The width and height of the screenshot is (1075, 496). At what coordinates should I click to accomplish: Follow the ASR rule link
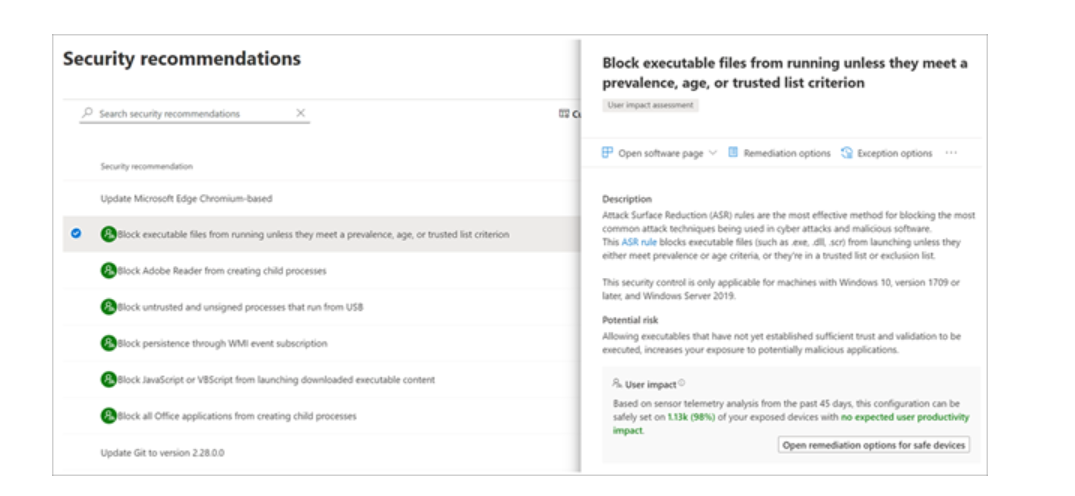(x=639, y=242)
